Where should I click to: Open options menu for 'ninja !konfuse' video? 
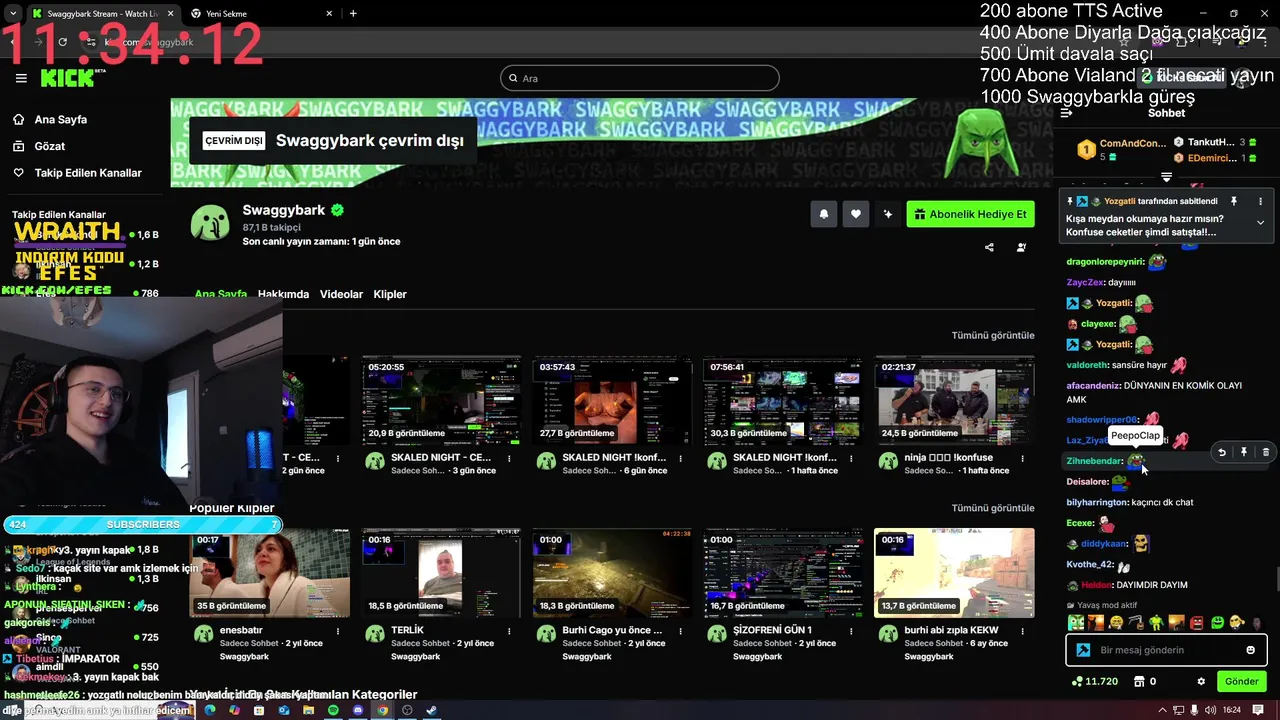coord(1022,458)
